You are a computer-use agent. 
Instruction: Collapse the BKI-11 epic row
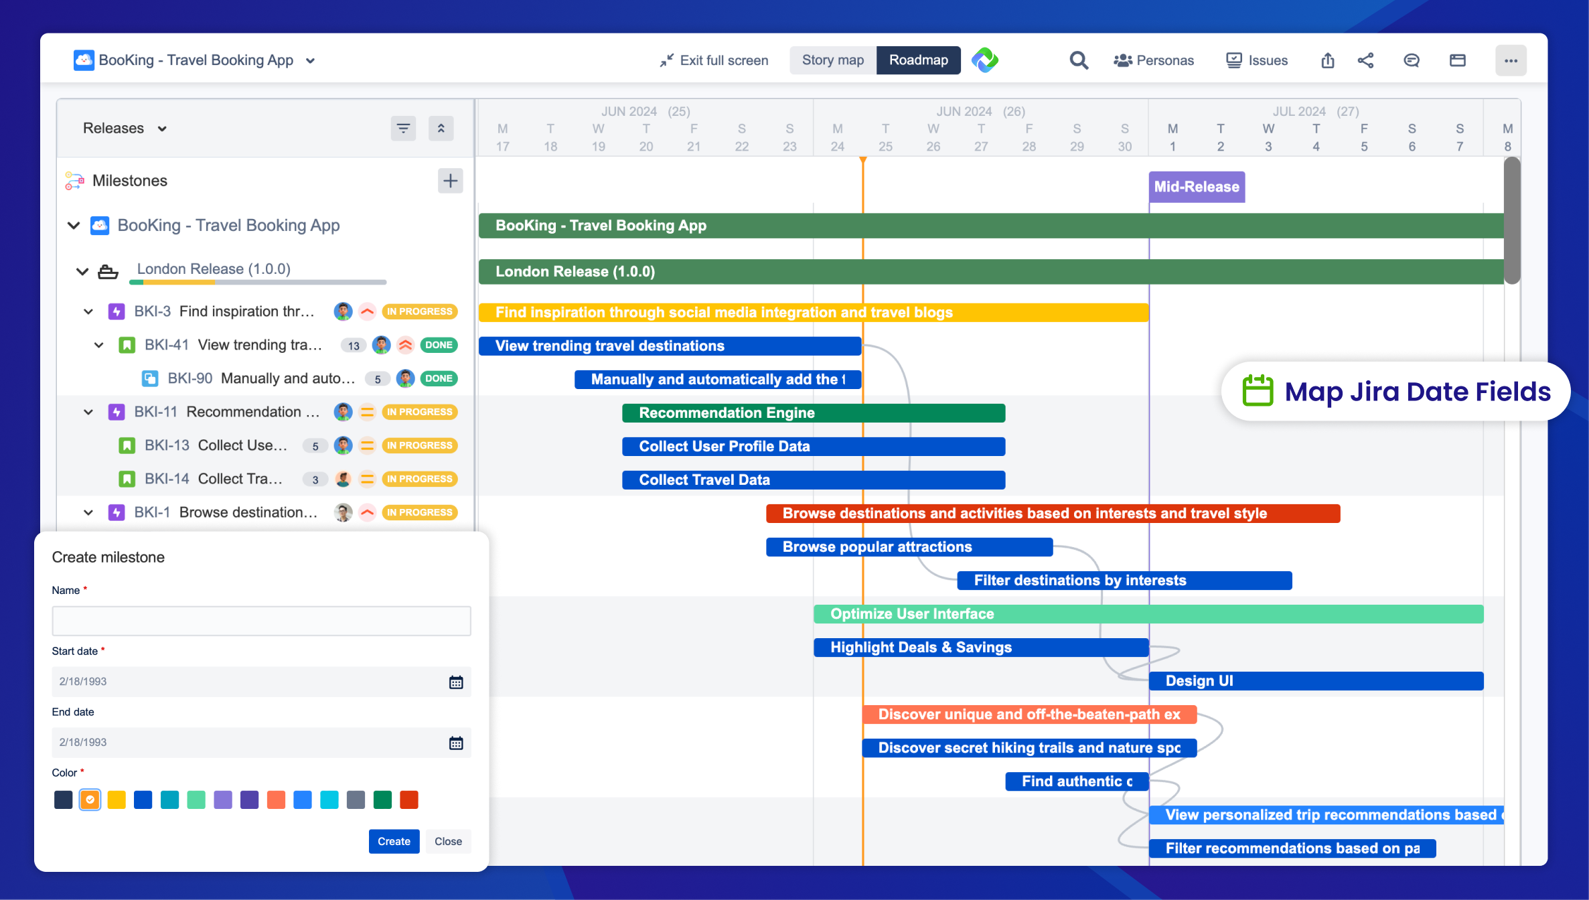(x=89, y=412)
